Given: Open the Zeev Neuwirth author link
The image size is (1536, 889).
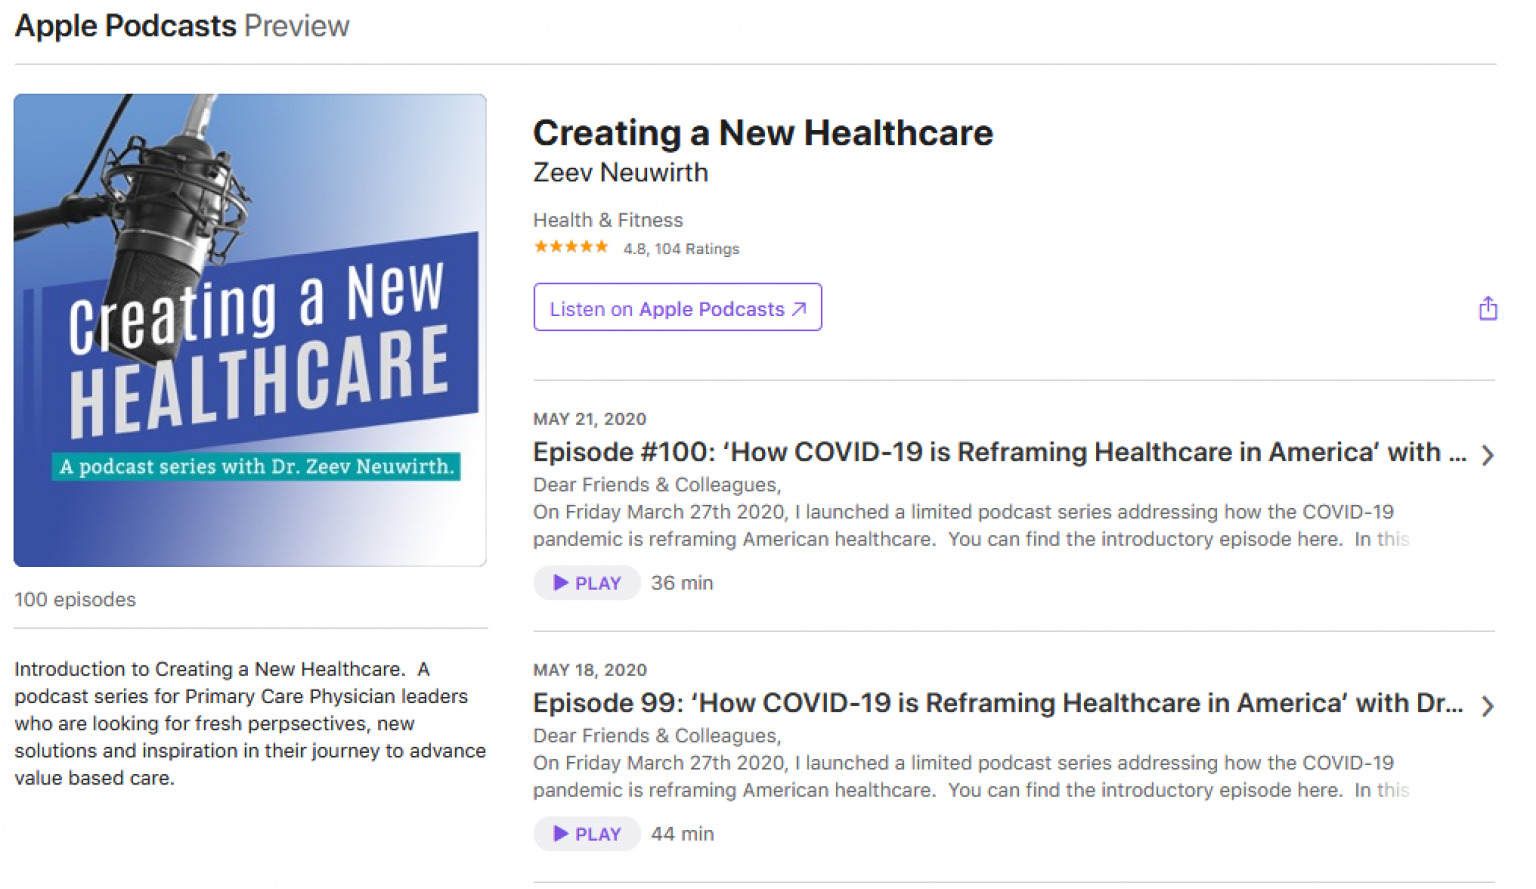Looking at the screenshot, I should tap(620, 172).
